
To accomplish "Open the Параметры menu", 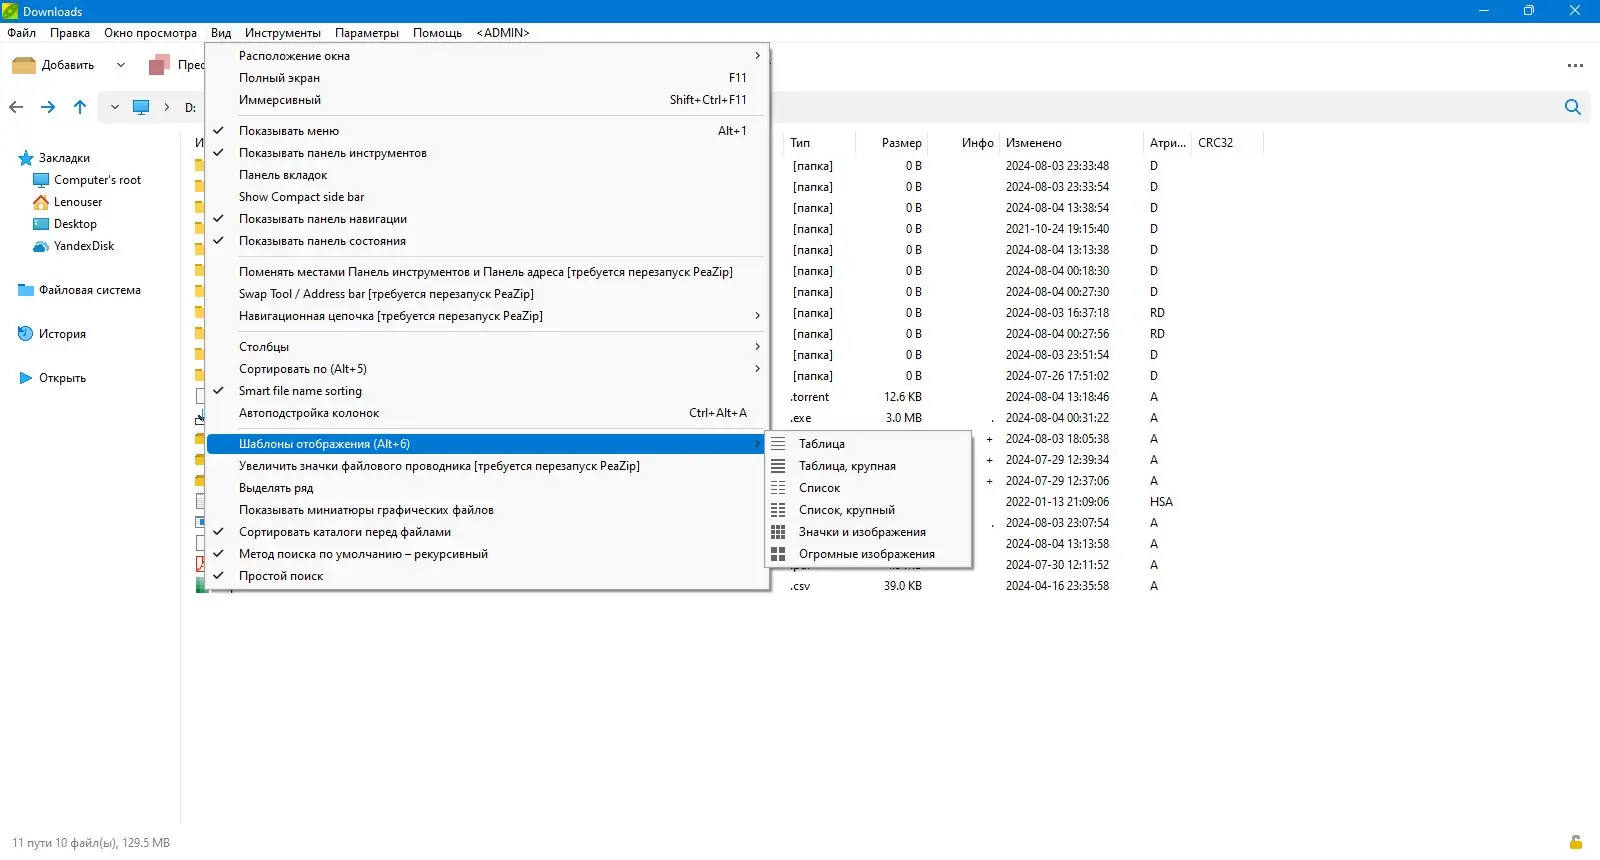I will [x=367, y=33].
